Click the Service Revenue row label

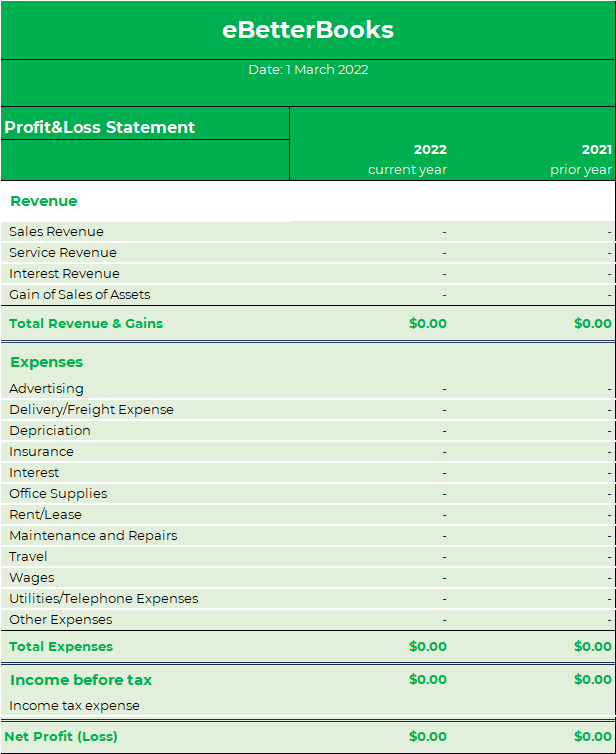tap(63, 253)
